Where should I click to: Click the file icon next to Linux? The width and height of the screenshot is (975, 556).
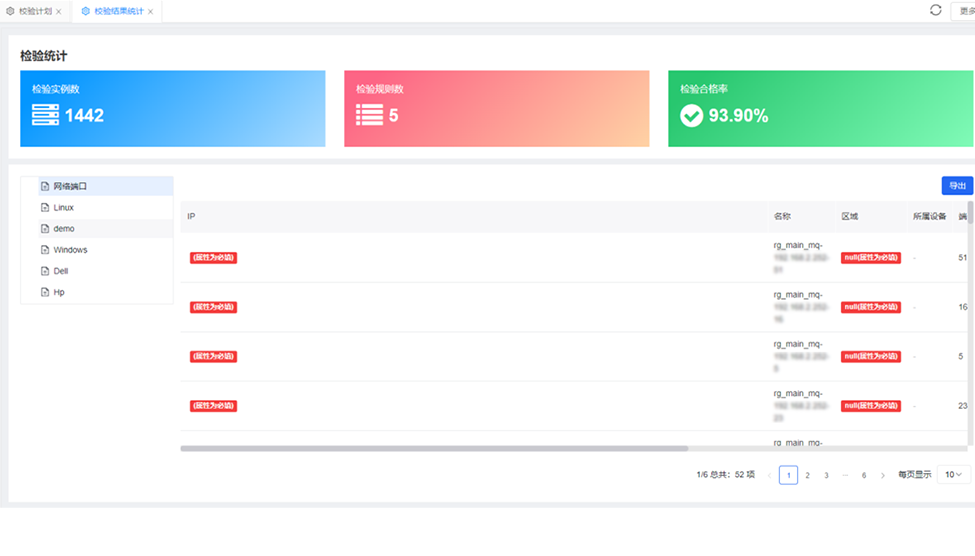point(45,208)
